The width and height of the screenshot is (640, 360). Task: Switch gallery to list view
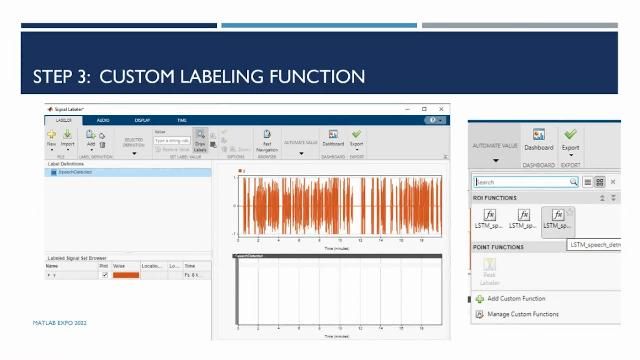(x=587, y=182)
